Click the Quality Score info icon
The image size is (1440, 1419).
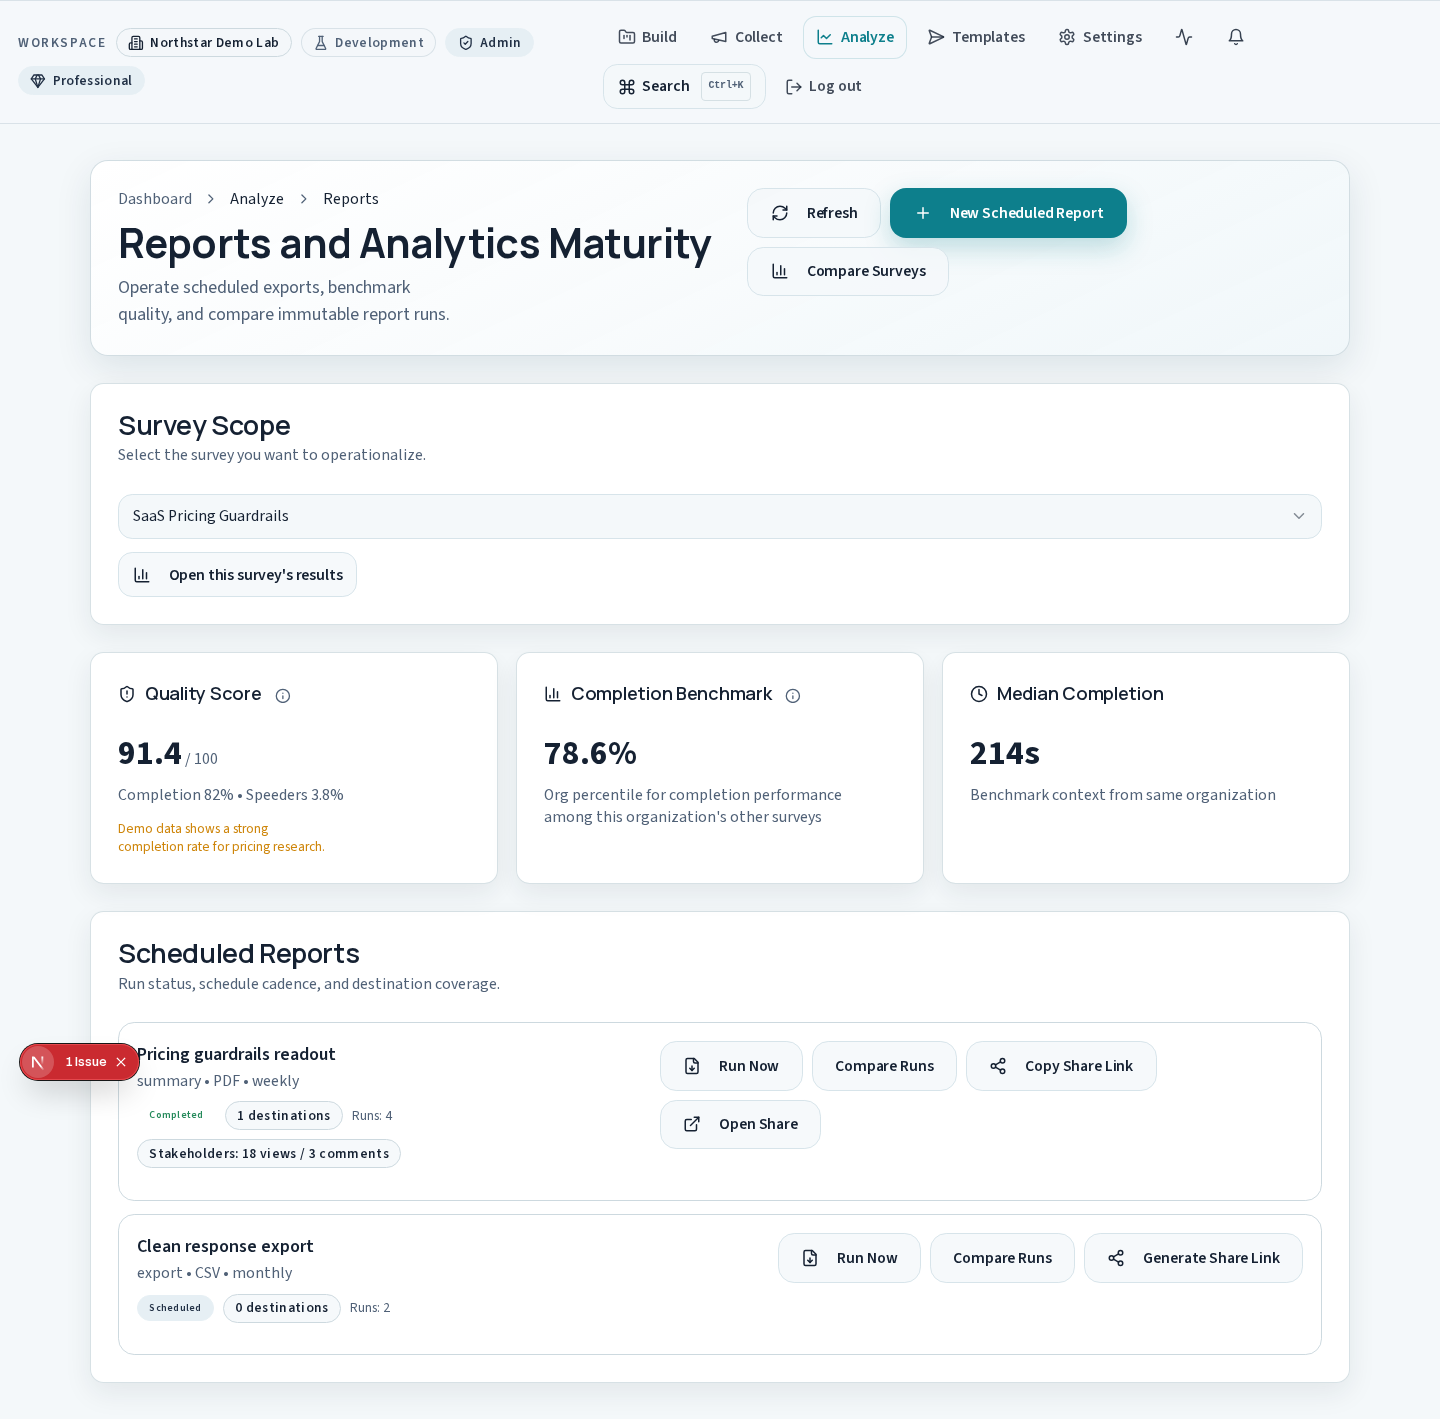click(x=283, y=696)
